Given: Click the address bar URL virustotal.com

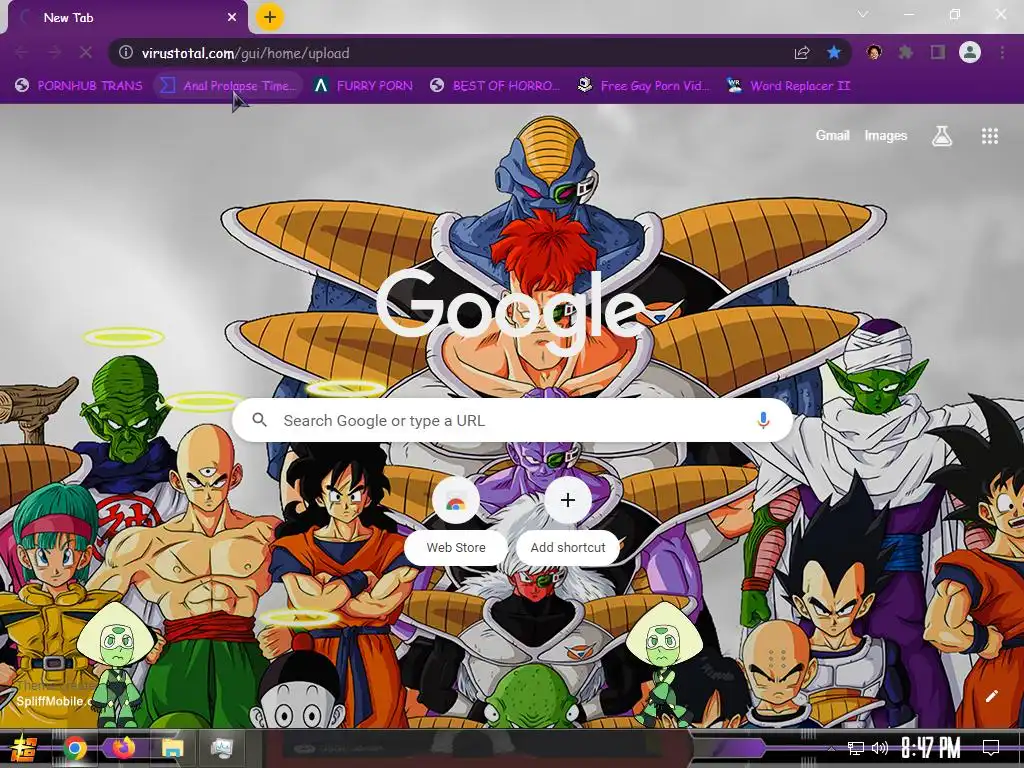Looking at the screenshot, I should tap(246, 53).
